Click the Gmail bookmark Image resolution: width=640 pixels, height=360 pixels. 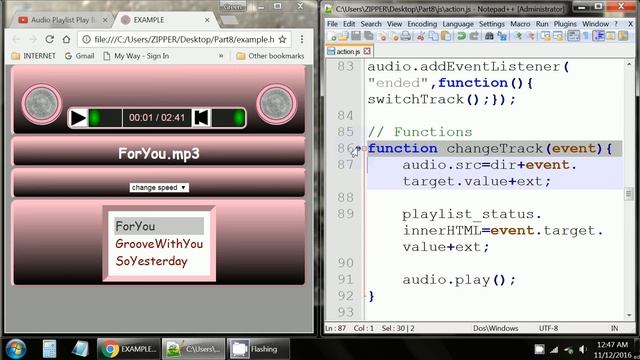click(80, 56)
